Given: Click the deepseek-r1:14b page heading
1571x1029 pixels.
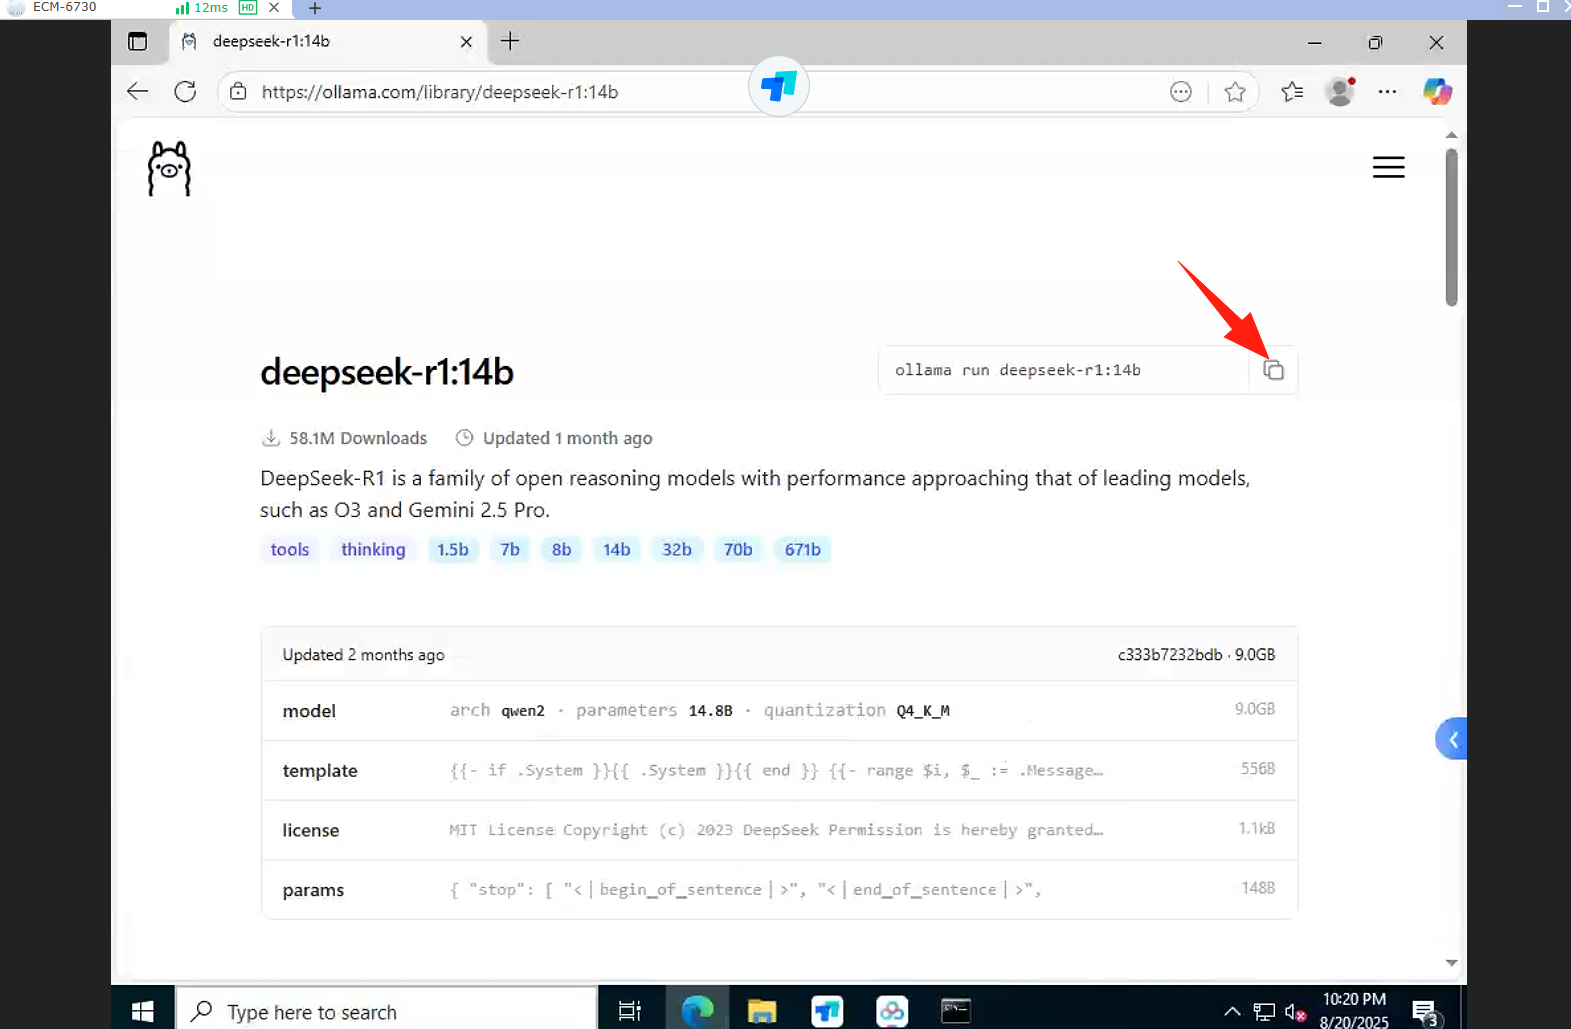Looking at the screenshot, I should (387, 372).
